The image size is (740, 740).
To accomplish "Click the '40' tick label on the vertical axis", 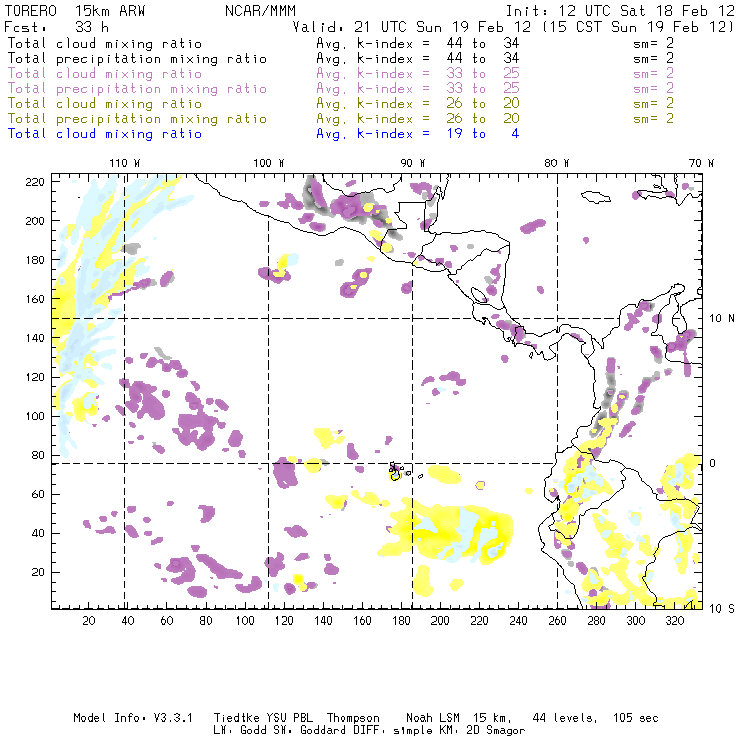I will (x=38, y=533).
